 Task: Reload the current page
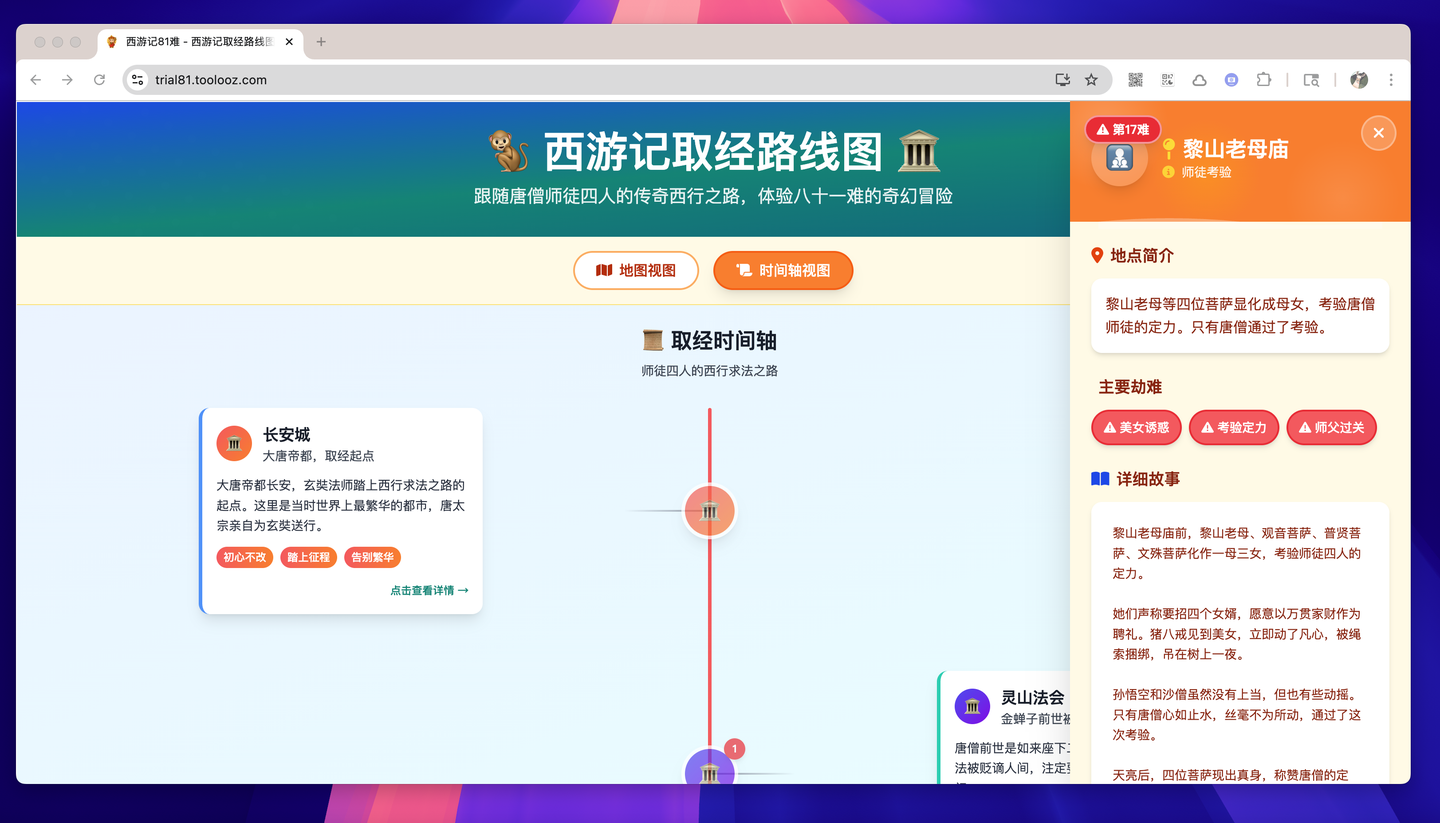(99, 80)
